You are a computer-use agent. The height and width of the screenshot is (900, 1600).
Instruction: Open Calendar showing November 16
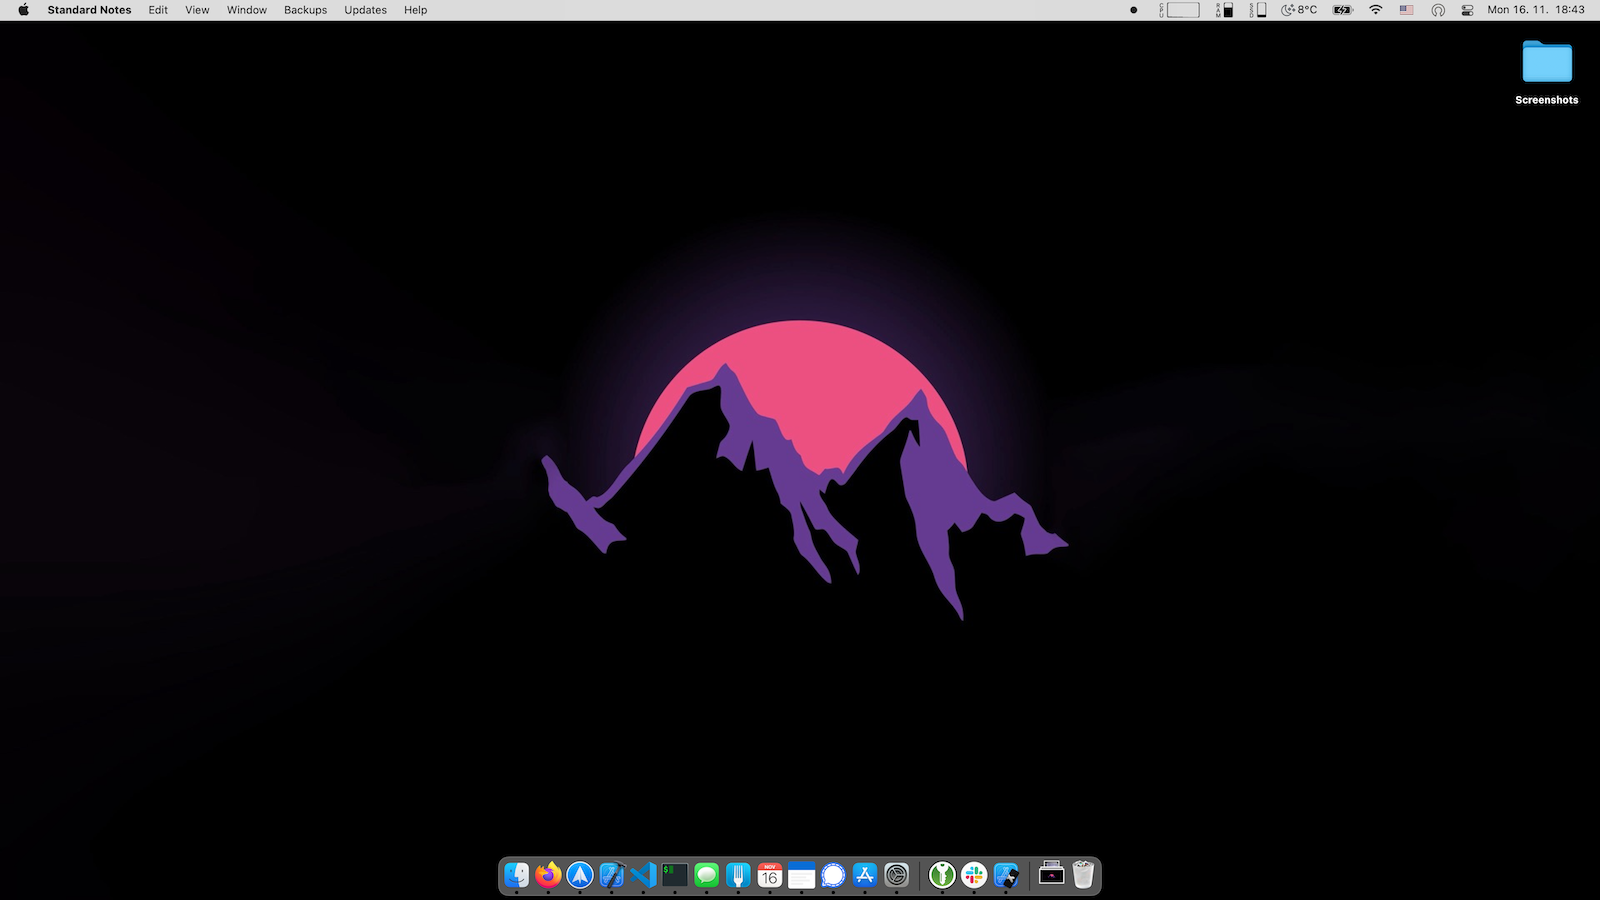pyautogui.click(x=770, y=875)
